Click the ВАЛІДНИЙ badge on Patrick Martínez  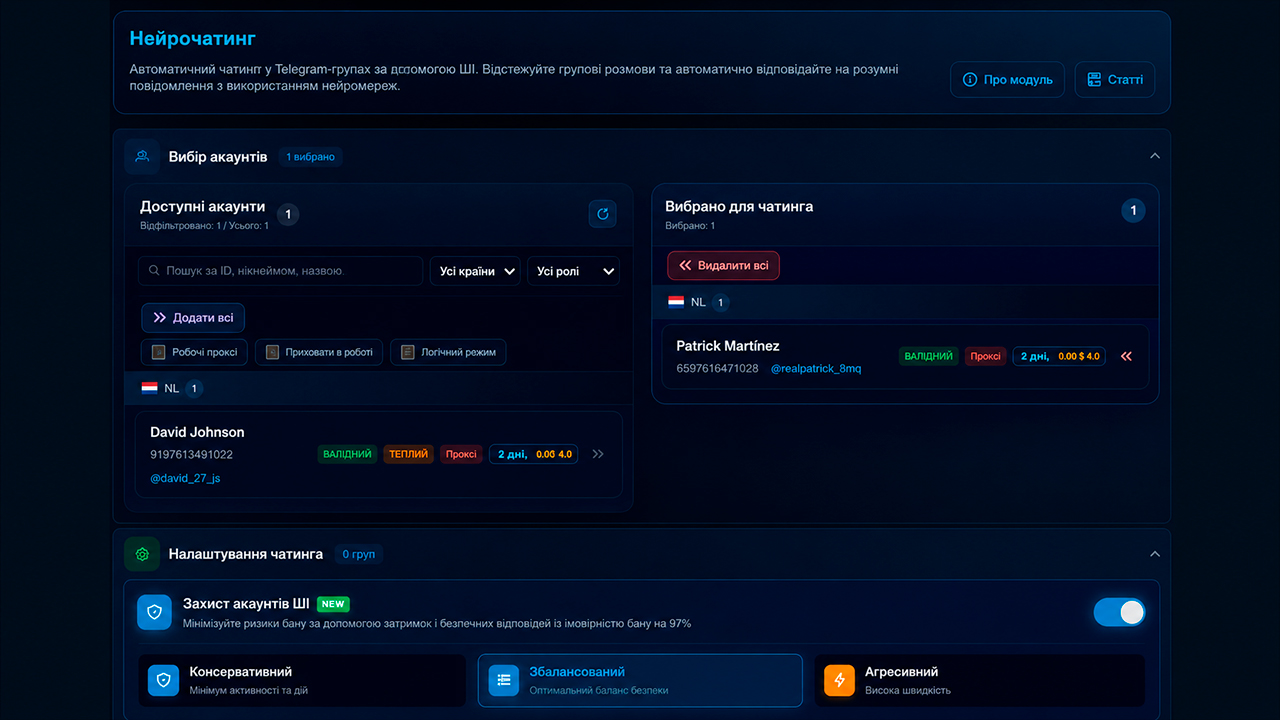[928, 356]
